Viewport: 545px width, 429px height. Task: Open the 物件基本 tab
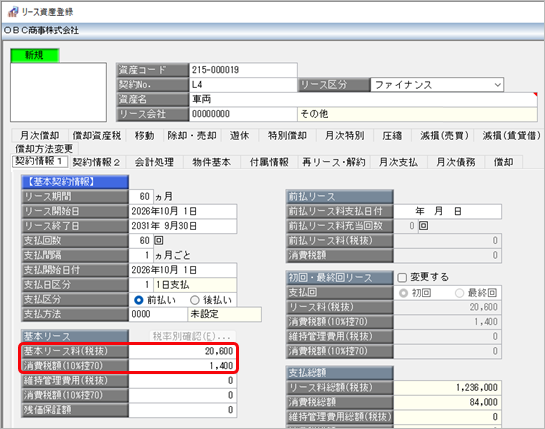point(211,162)
